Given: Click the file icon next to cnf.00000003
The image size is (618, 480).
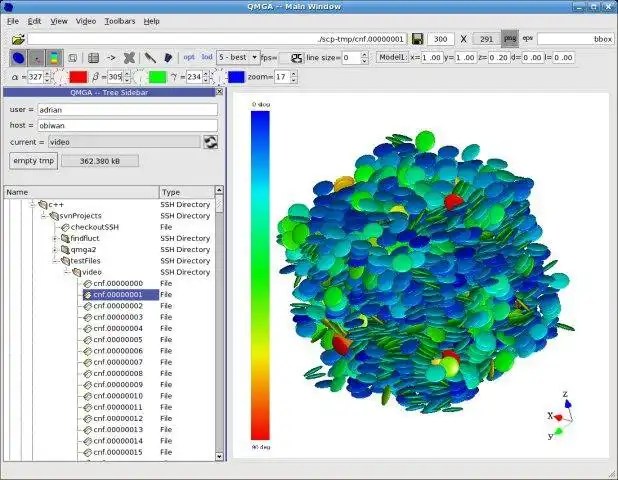Looking at the screenshot, I should 87,317.
